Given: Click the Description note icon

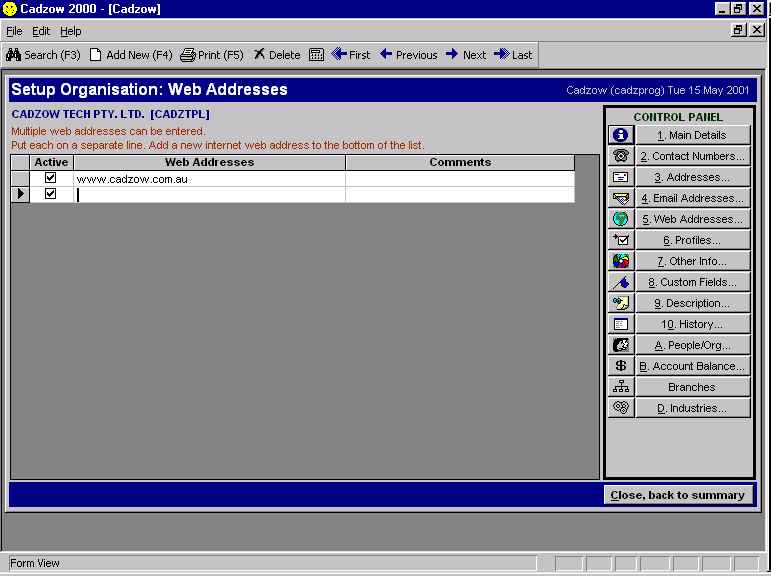Looking at the screenshot, I should pyautogui.click(x=621, y=303).
